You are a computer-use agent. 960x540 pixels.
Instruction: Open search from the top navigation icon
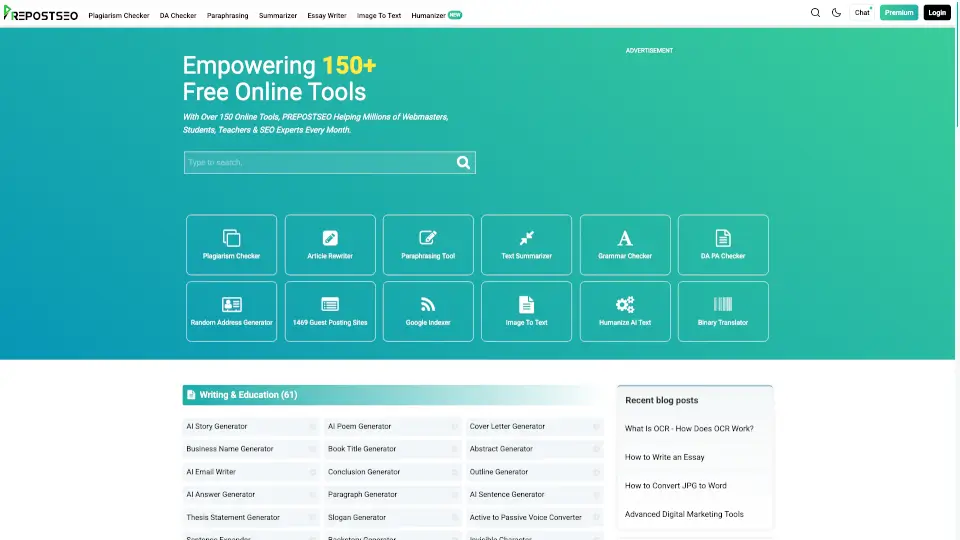pyautogui.click(x=815, y=13)
